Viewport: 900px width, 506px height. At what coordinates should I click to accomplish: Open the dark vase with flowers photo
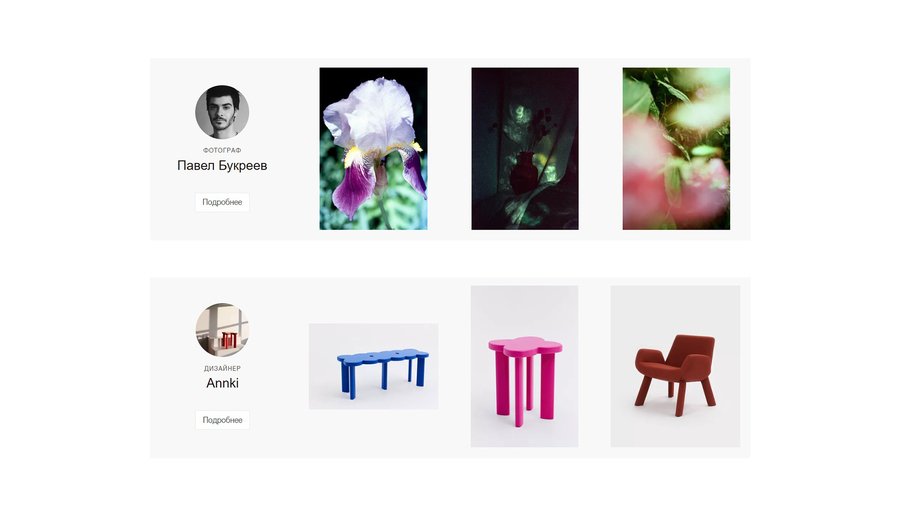pos(525,149)
